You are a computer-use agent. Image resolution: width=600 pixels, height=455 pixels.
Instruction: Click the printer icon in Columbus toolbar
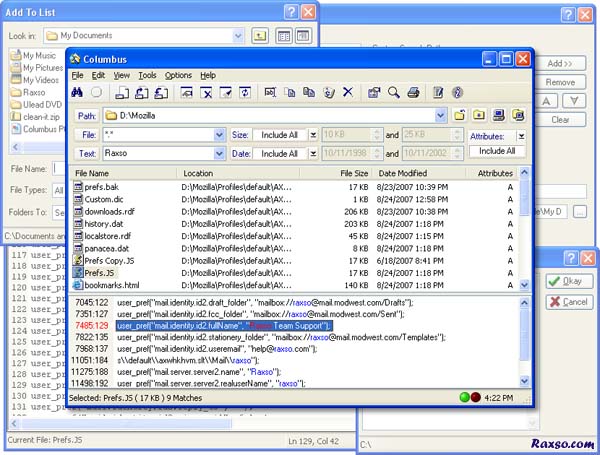pyautogui.click(x=413, y=92)
